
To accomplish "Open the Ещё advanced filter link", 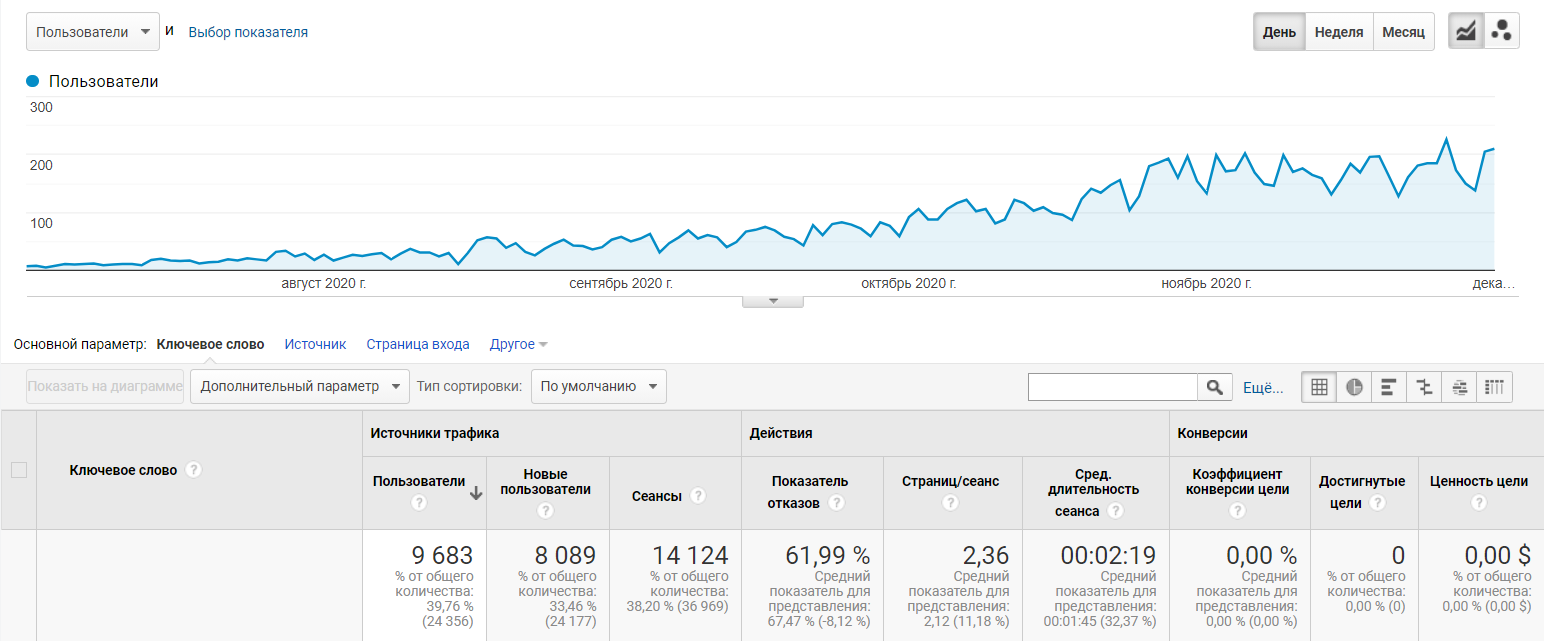I will tap(1263, 388).
